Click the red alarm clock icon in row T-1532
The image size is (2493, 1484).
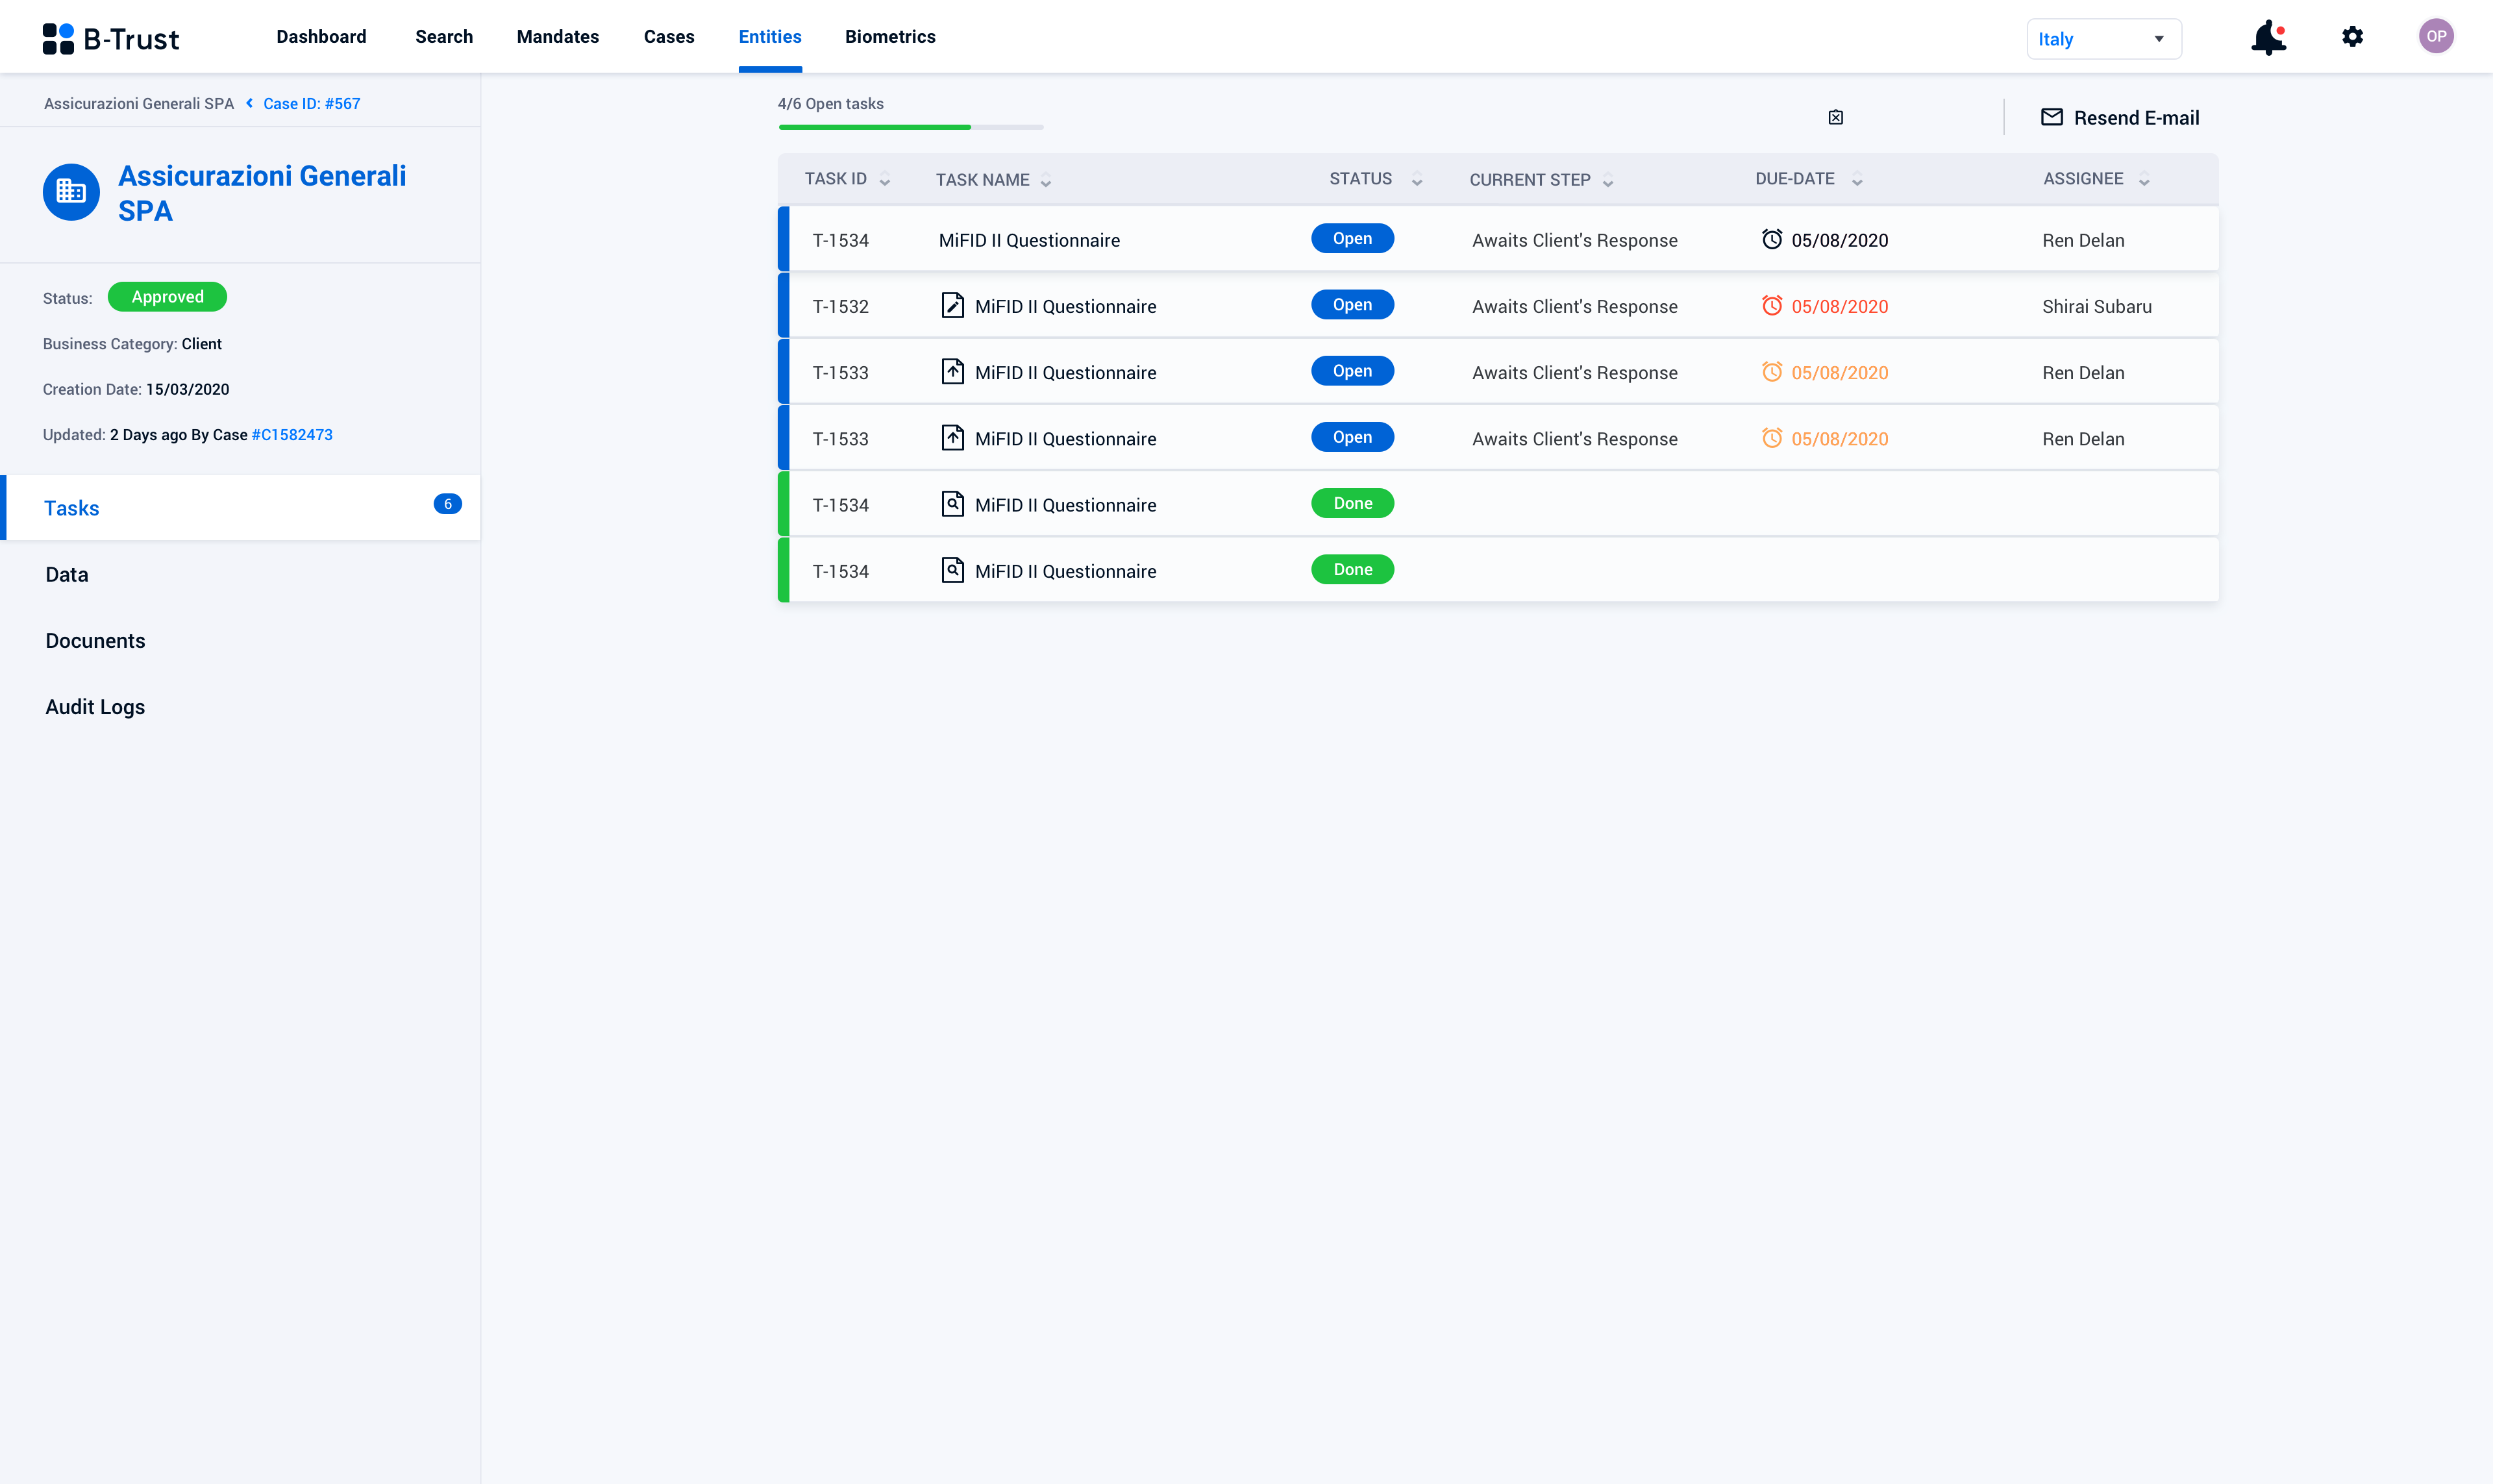(1771, 305)
